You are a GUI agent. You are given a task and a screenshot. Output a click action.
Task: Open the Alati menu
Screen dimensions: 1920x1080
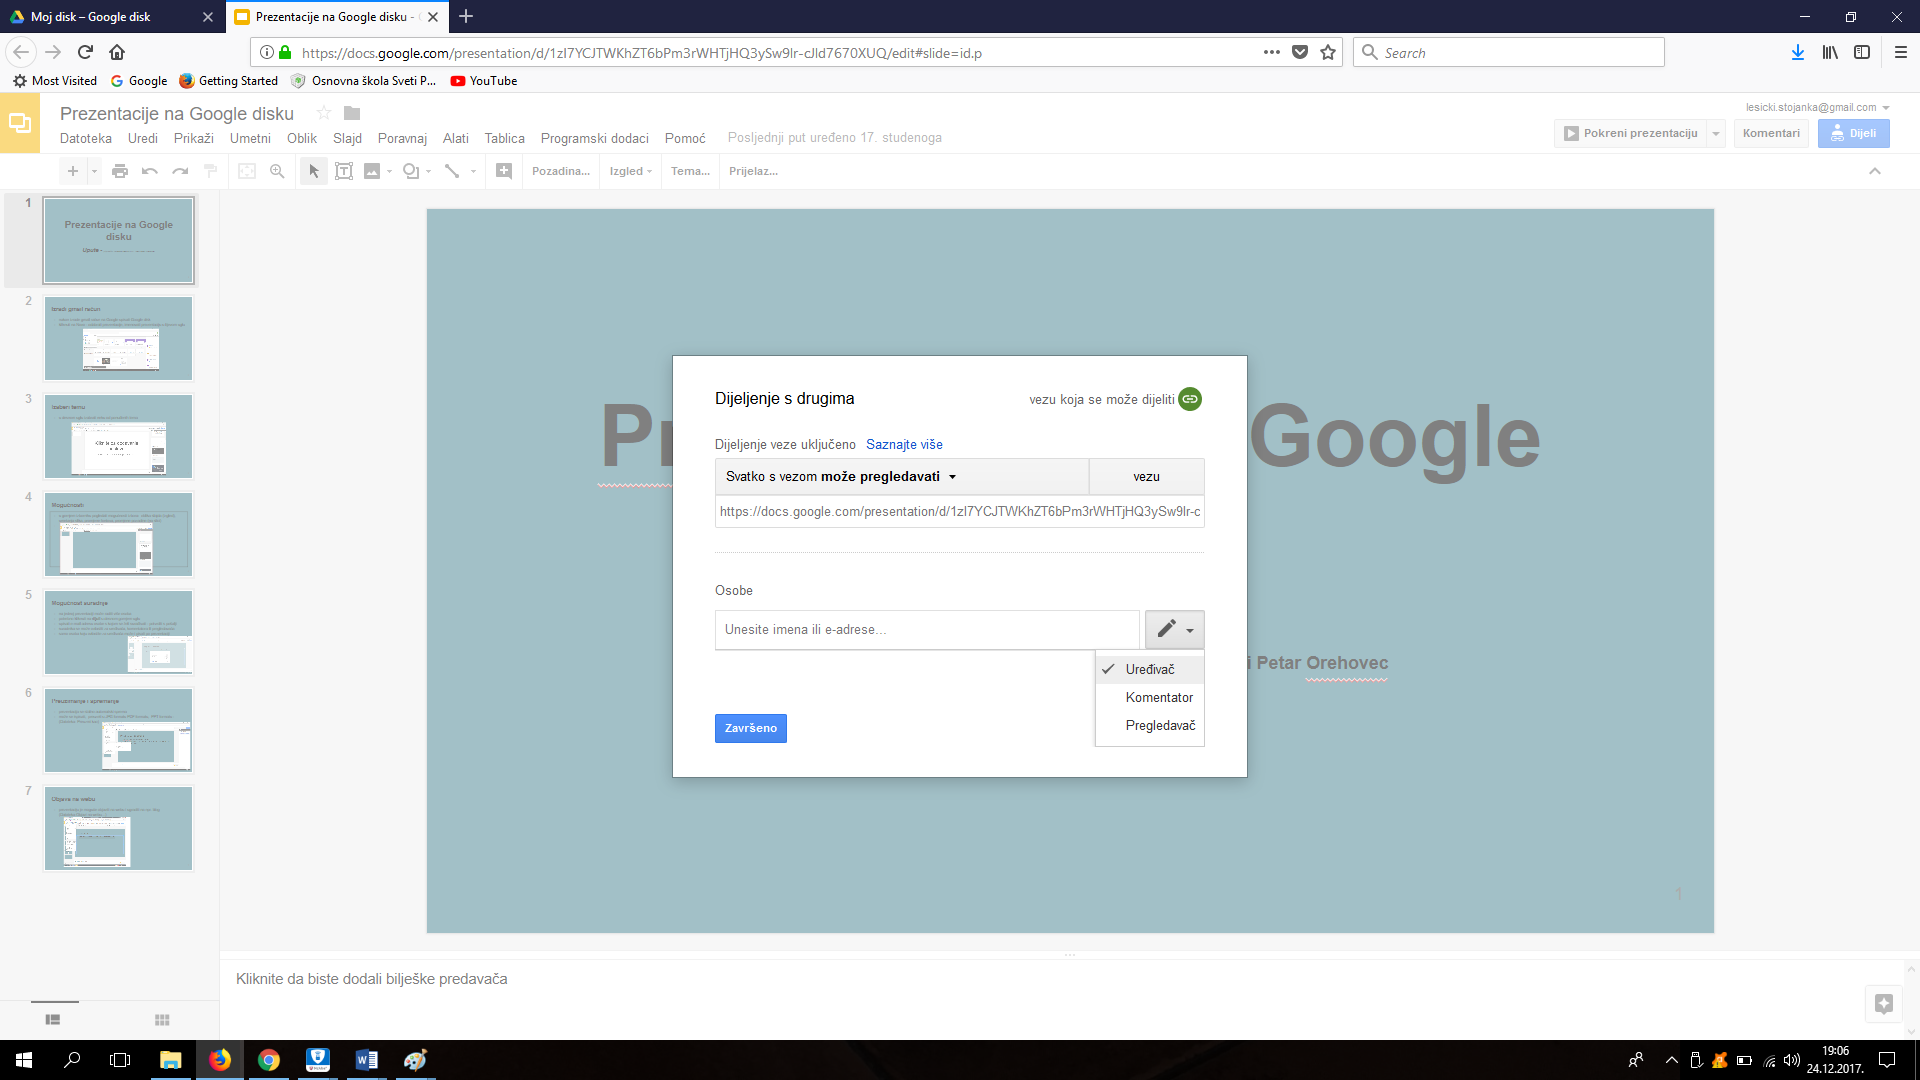coord(455,138)
